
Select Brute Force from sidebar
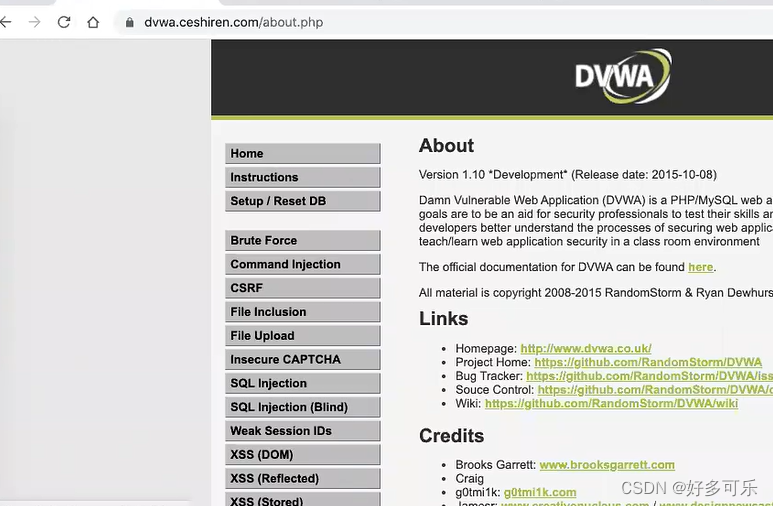303,240
